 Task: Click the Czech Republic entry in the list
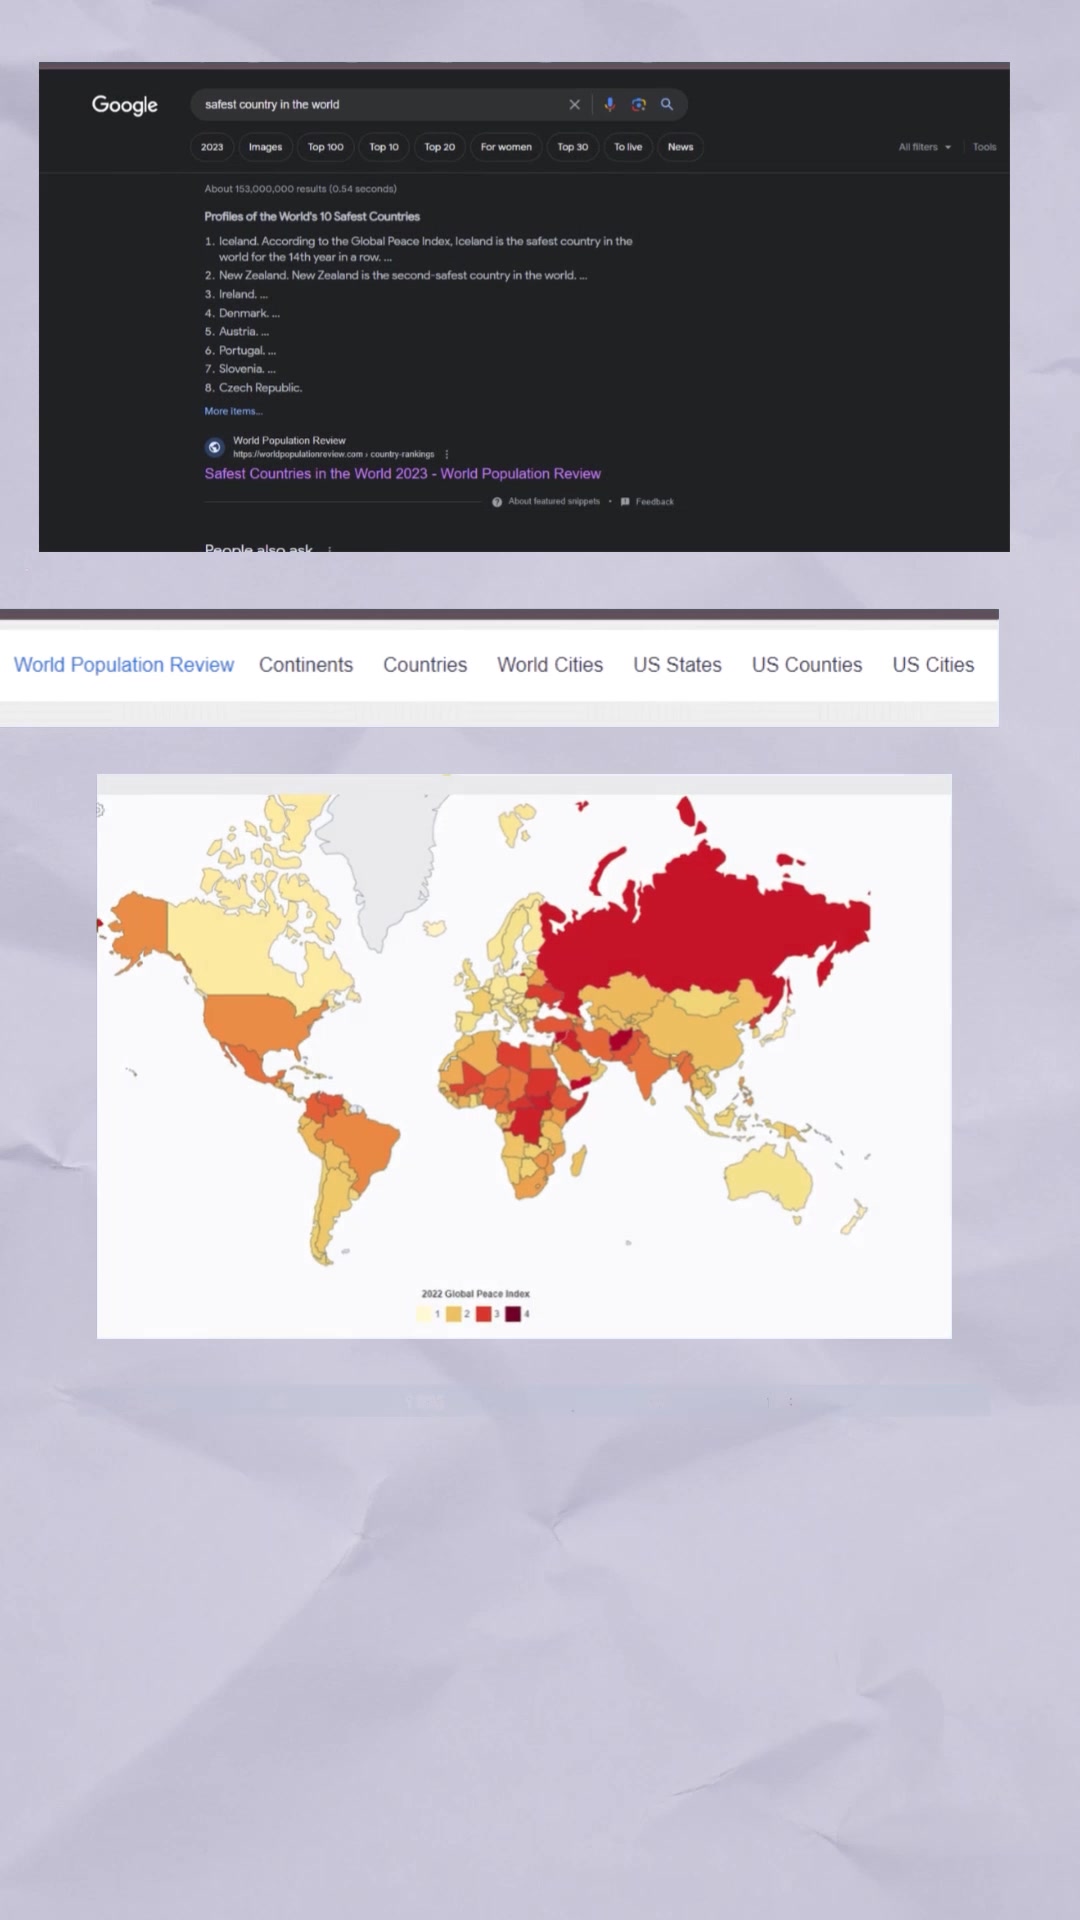(x=253, y=388)
